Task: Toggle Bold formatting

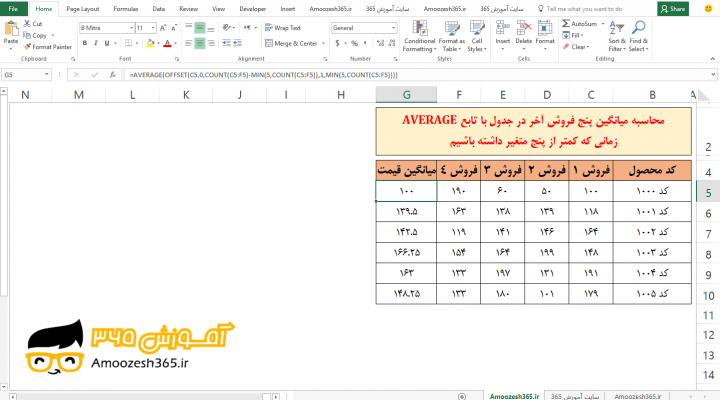Action: click(x=84, y=43)
